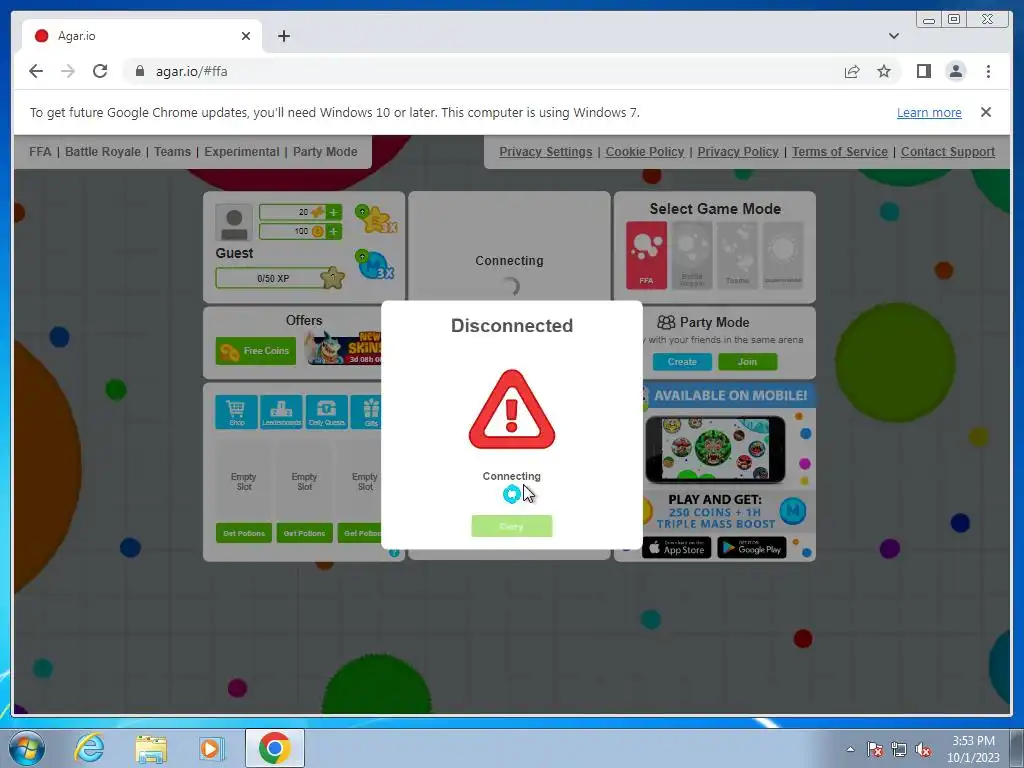
Task: Open Chrome profile avatar
Action: pos(955,71)
